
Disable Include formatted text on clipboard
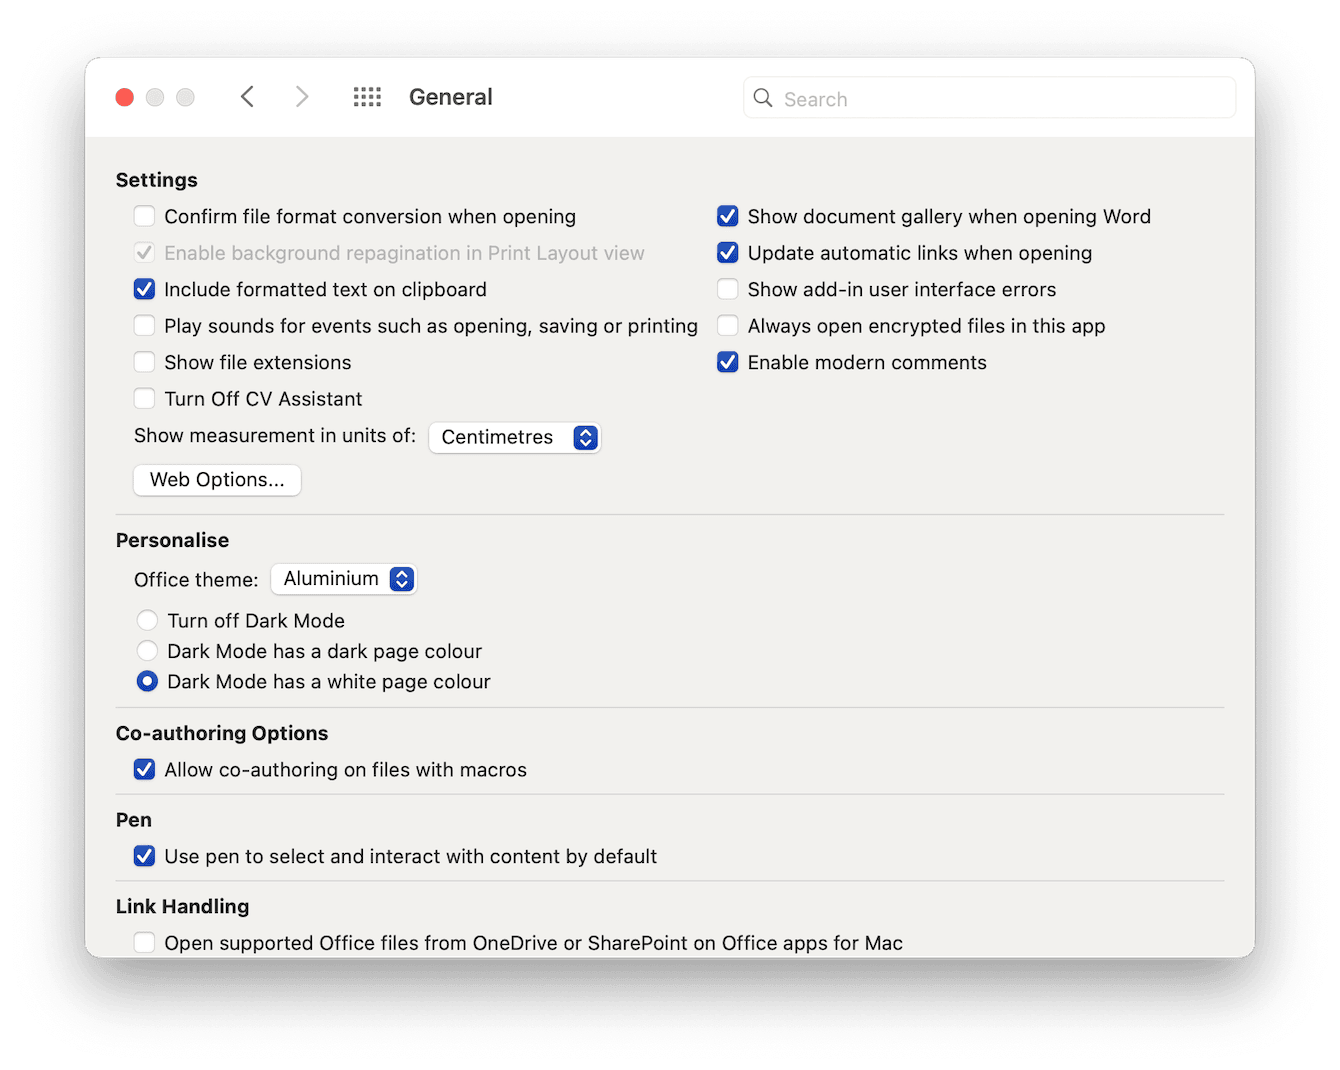[x=144, y=289]
